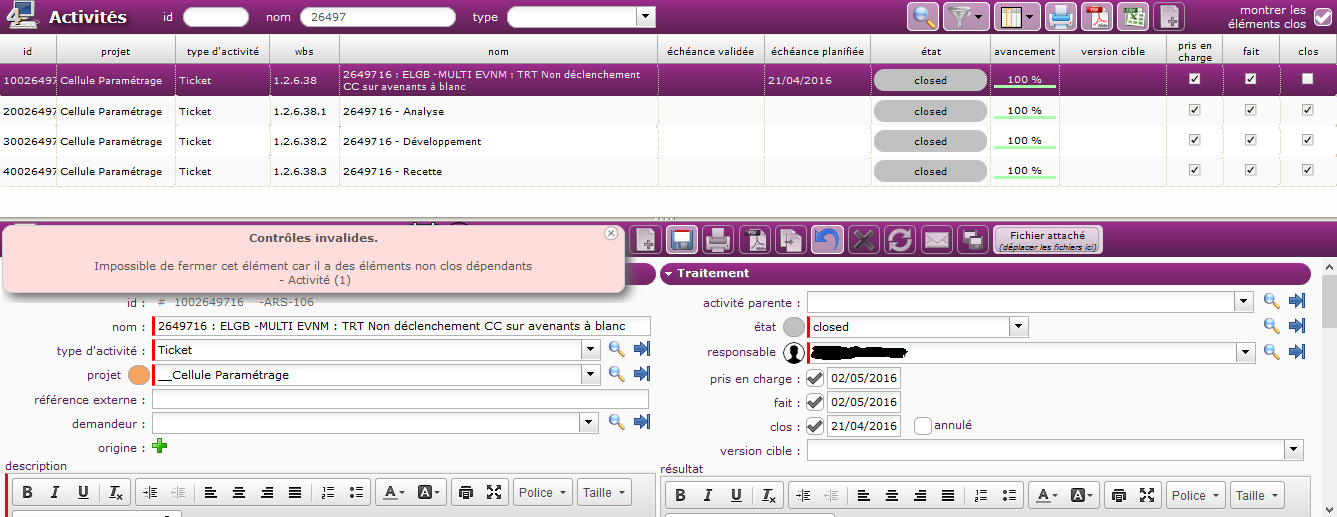Check the 'annulé' checkbox
Screen dimensions: 1337x517
(923, 426)
